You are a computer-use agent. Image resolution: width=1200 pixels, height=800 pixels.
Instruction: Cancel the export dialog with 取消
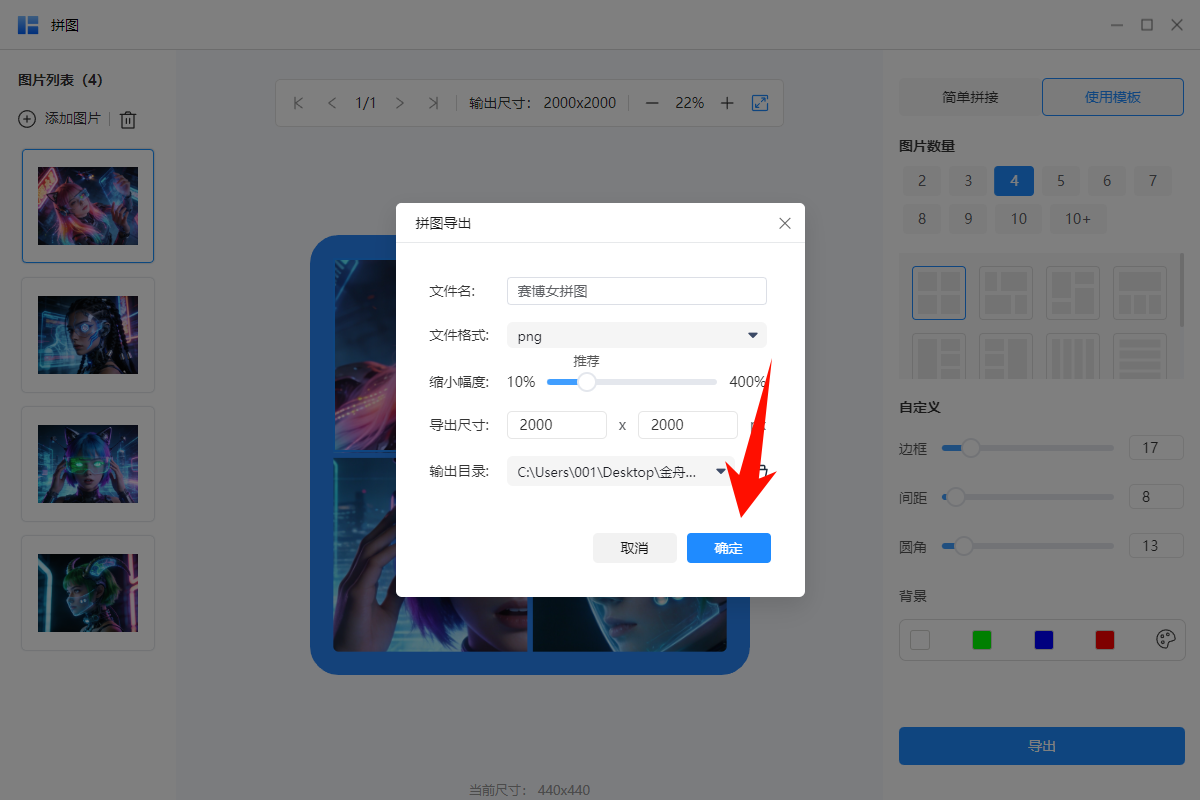[634, 547]
